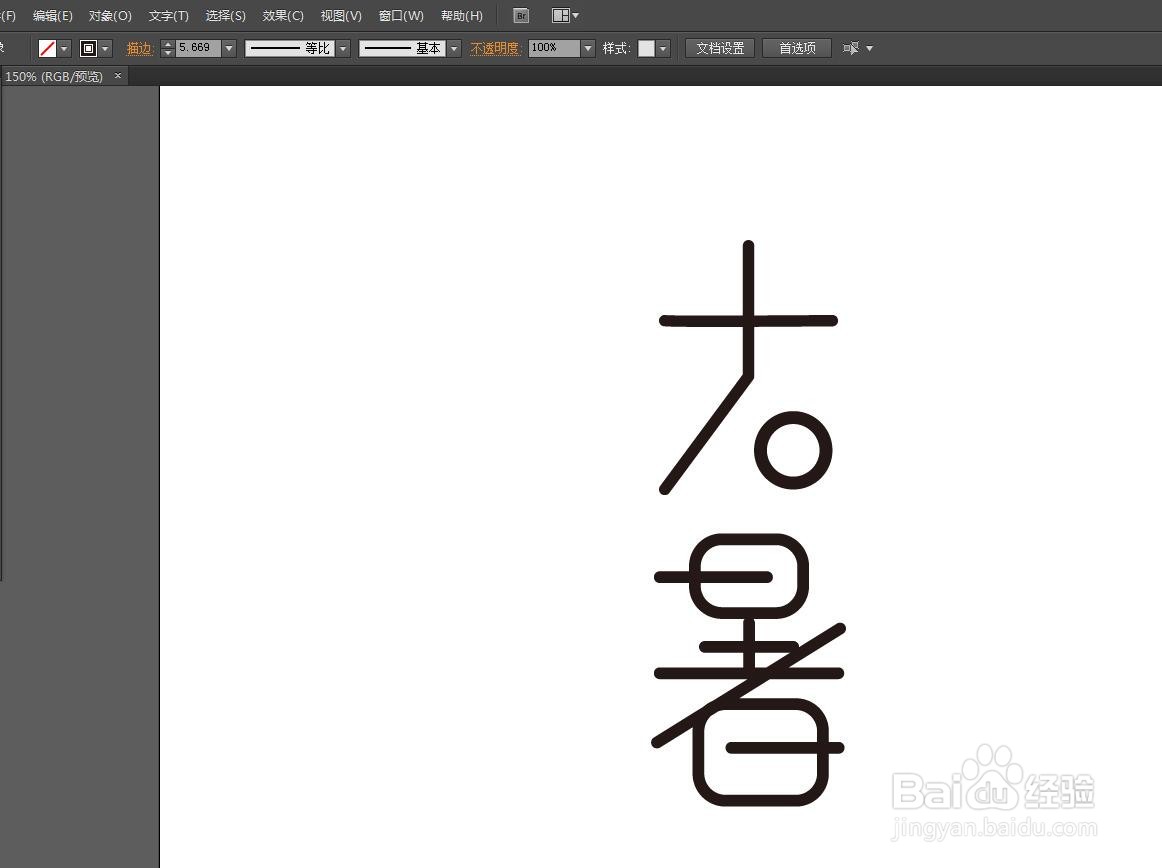Image resolution: width=1162 pixels, height=868 pixels.
Task: Click the rounded rectangle top of 暑 character
Action: [749, 576]
